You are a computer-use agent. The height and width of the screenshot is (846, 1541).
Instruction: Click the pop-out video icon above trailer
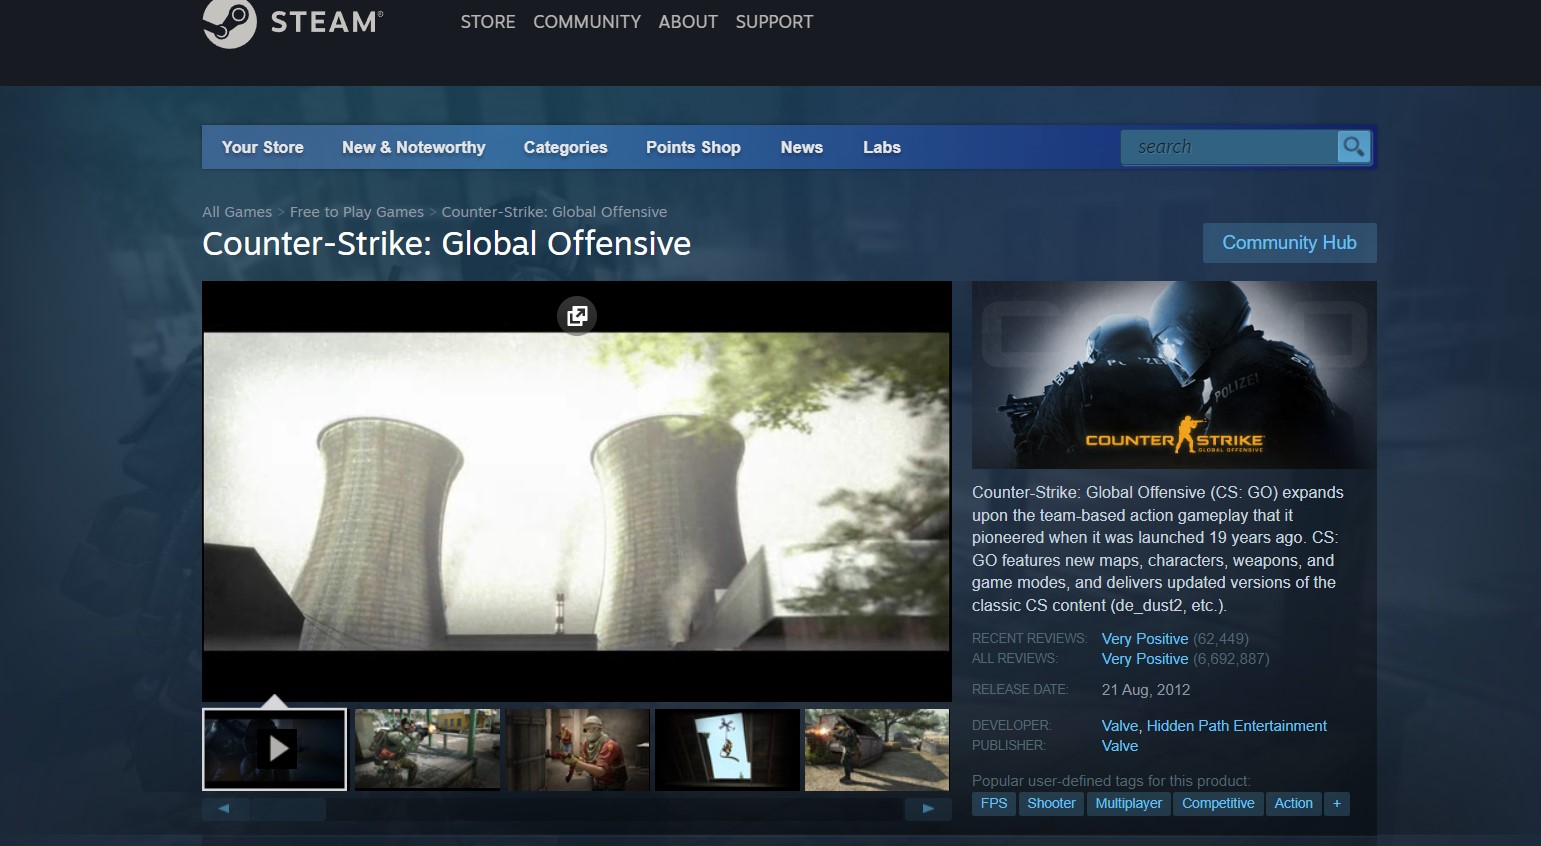click(x=577, y=316)
